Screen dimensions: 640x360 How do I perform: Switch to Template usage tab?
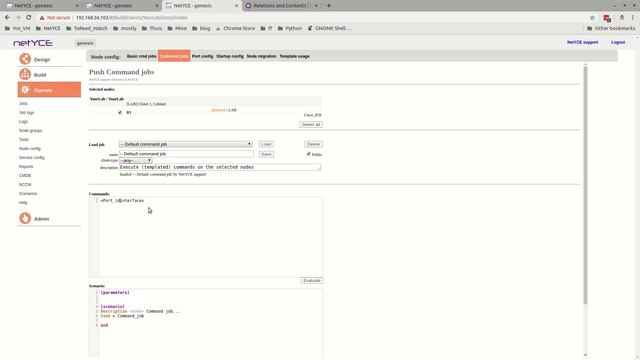[x=294, y=56]
